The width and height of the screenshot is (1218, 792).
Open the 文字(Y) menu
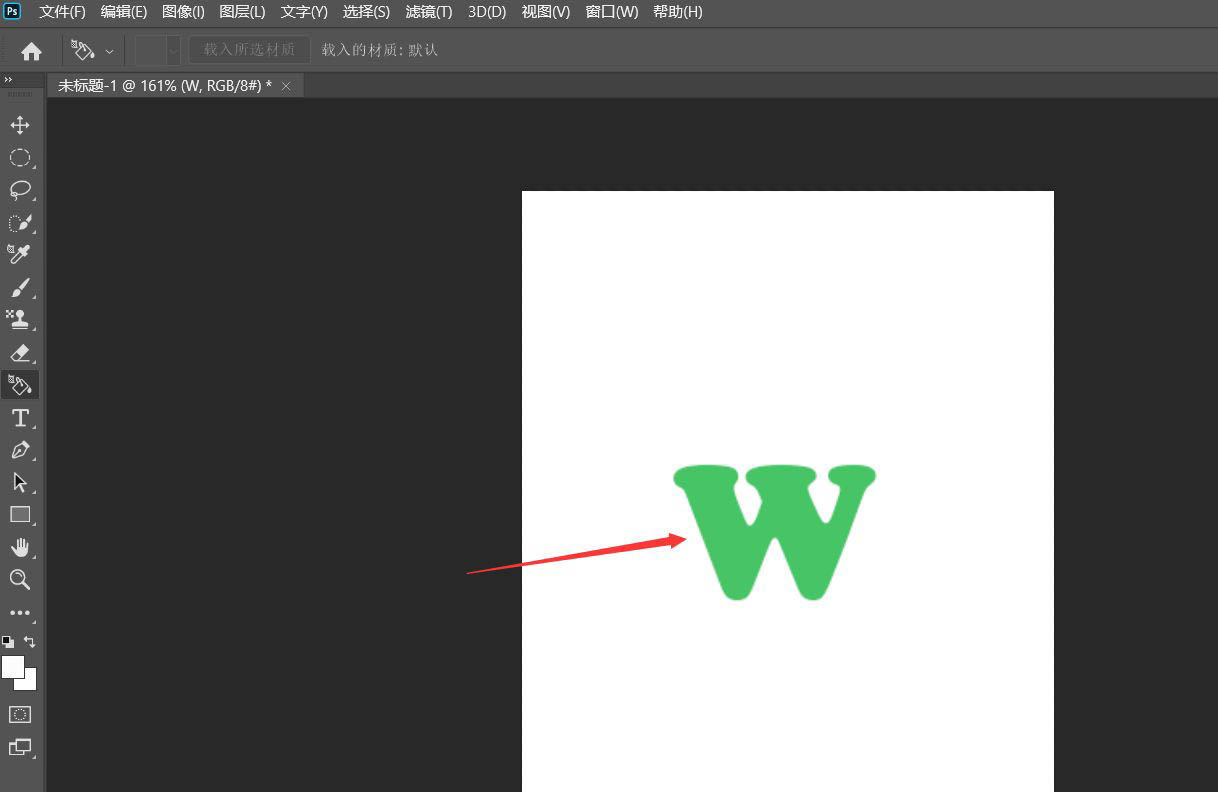[x=304, y=12]
